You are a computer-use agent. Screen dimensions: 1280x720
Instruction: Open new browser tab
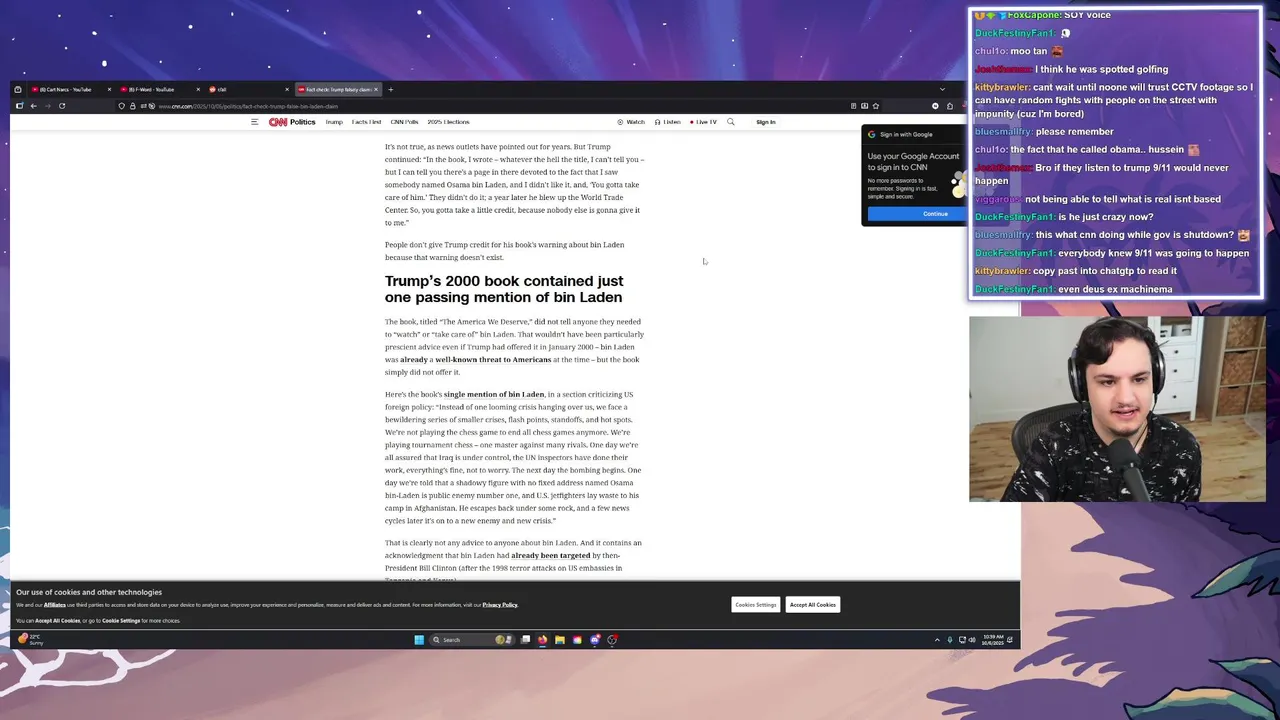click(x=391, y=89)
